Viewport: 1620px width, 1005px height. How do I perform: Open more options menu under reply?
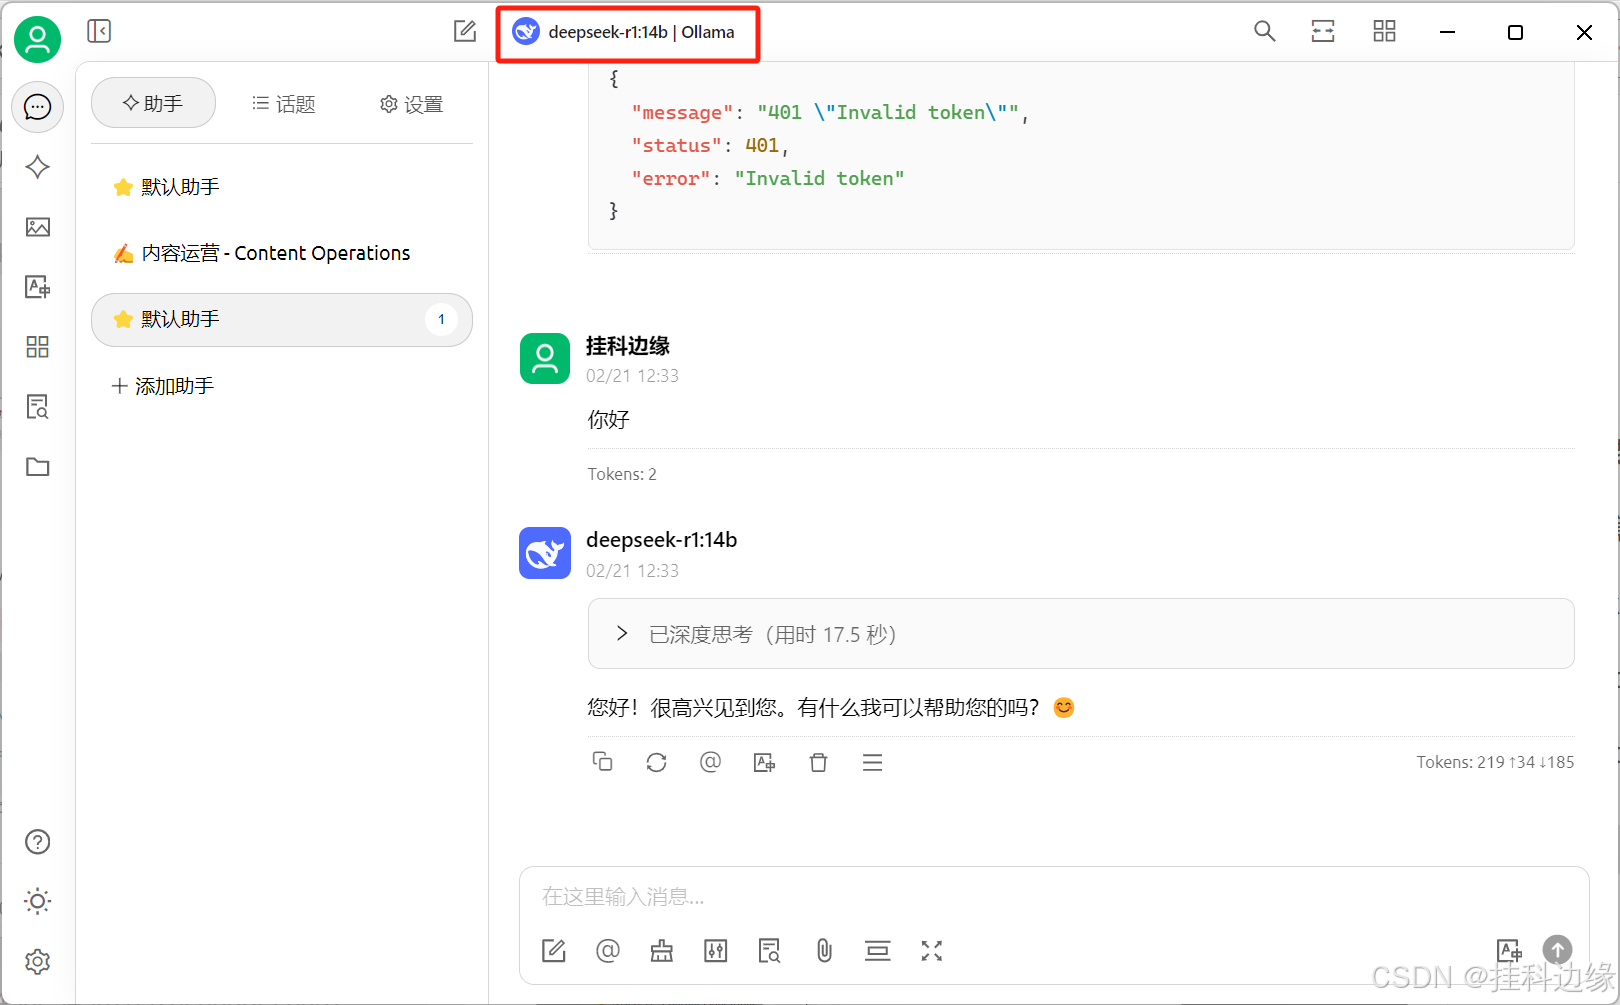tap(872, 762)
